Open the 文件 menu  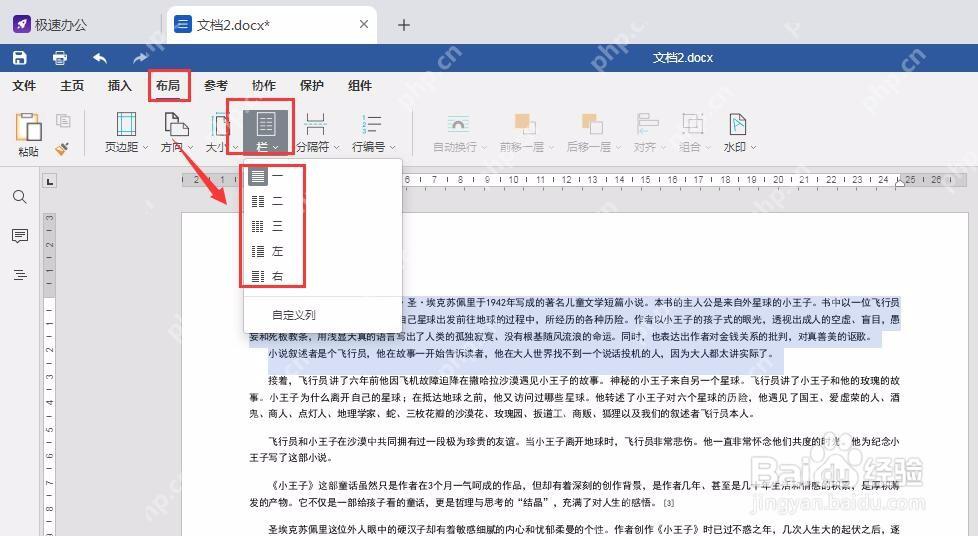coord(24,85)
